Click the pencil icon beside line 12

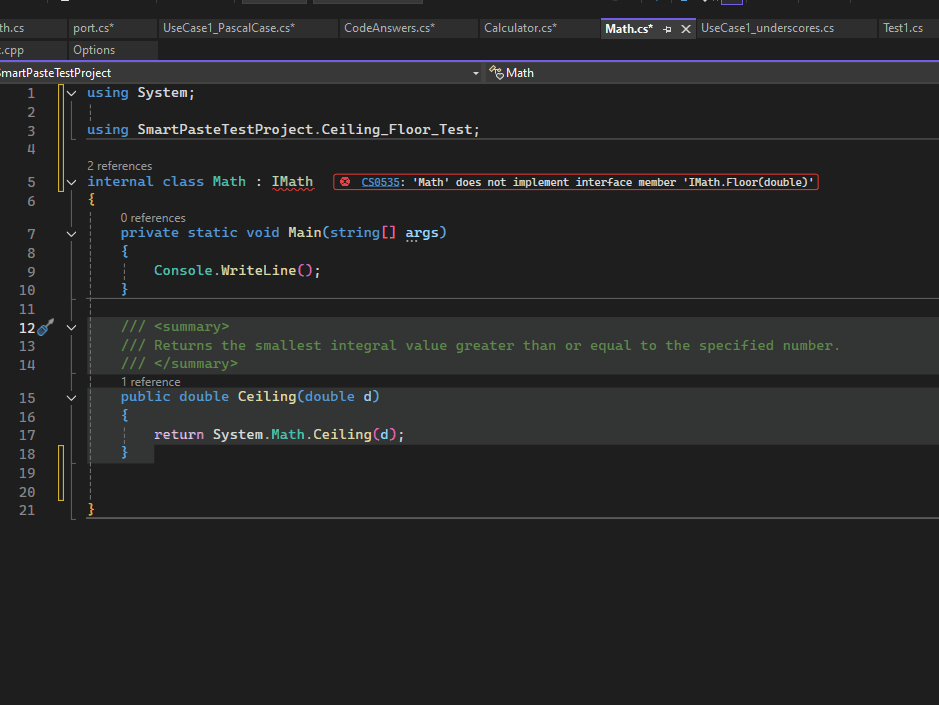coord(46,326)
